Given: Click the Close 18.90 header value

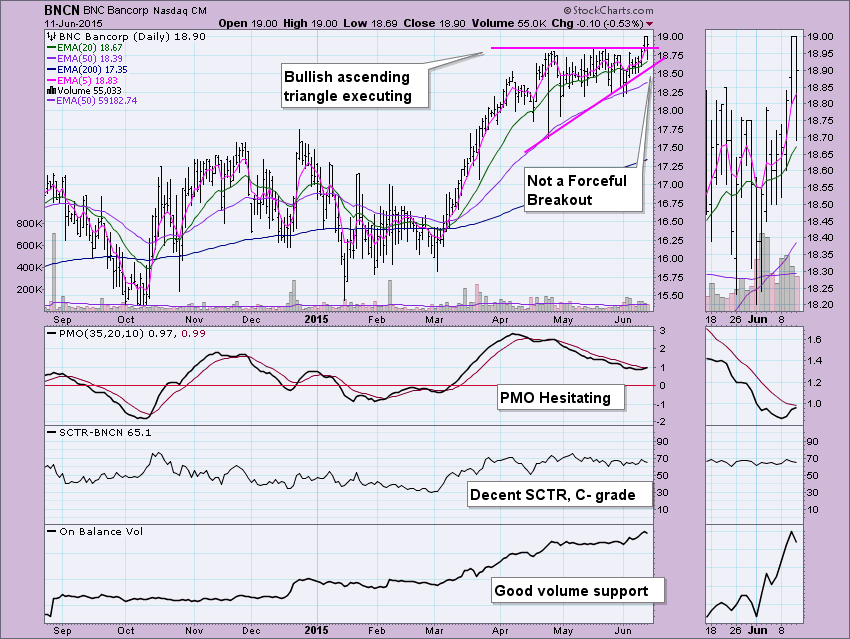Looking at the screenshot, I should [432, 23].
